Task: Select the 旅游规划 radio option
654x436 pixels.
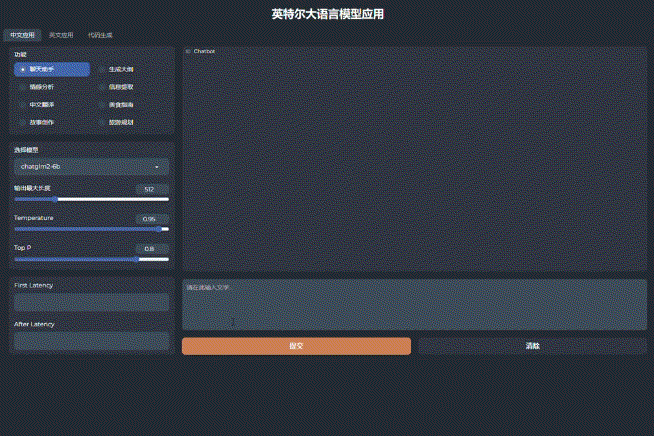Action: click(117, 122)
